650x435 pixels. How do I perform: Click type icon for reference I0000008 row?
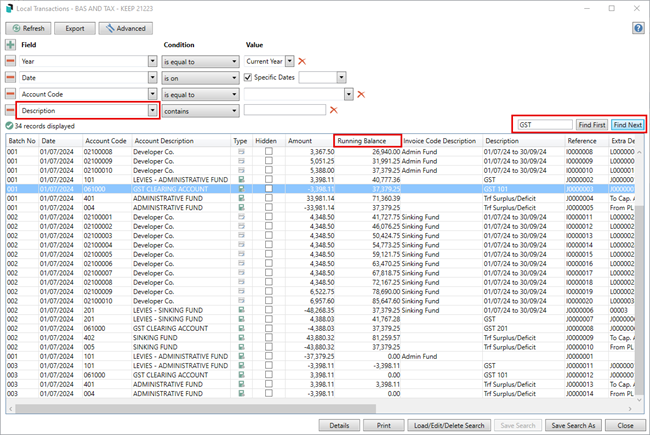[x=241, y=152]
